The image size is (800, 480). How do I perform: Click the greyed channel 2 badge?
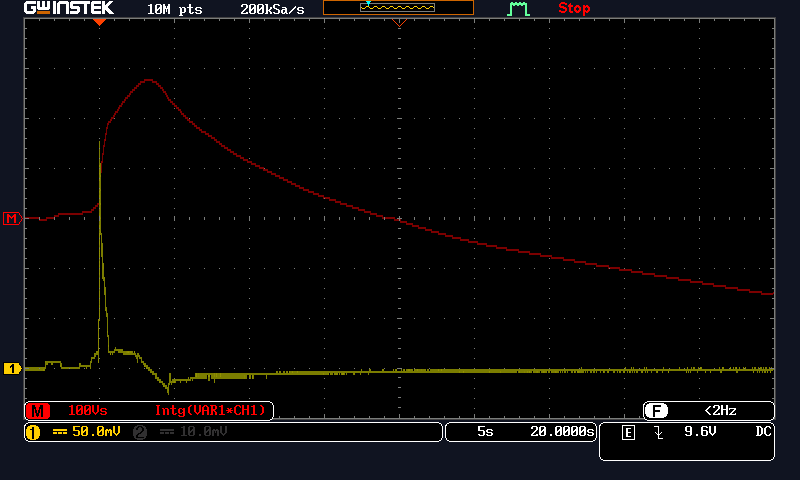pos(140,432)
